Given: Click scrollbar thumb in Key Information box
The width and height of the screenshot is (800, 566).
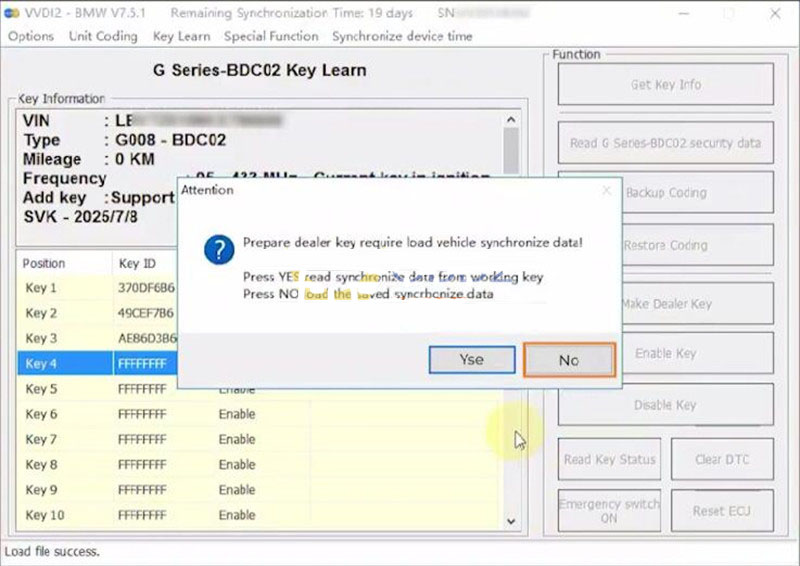Looking at the screenshot, I should 511,151.
